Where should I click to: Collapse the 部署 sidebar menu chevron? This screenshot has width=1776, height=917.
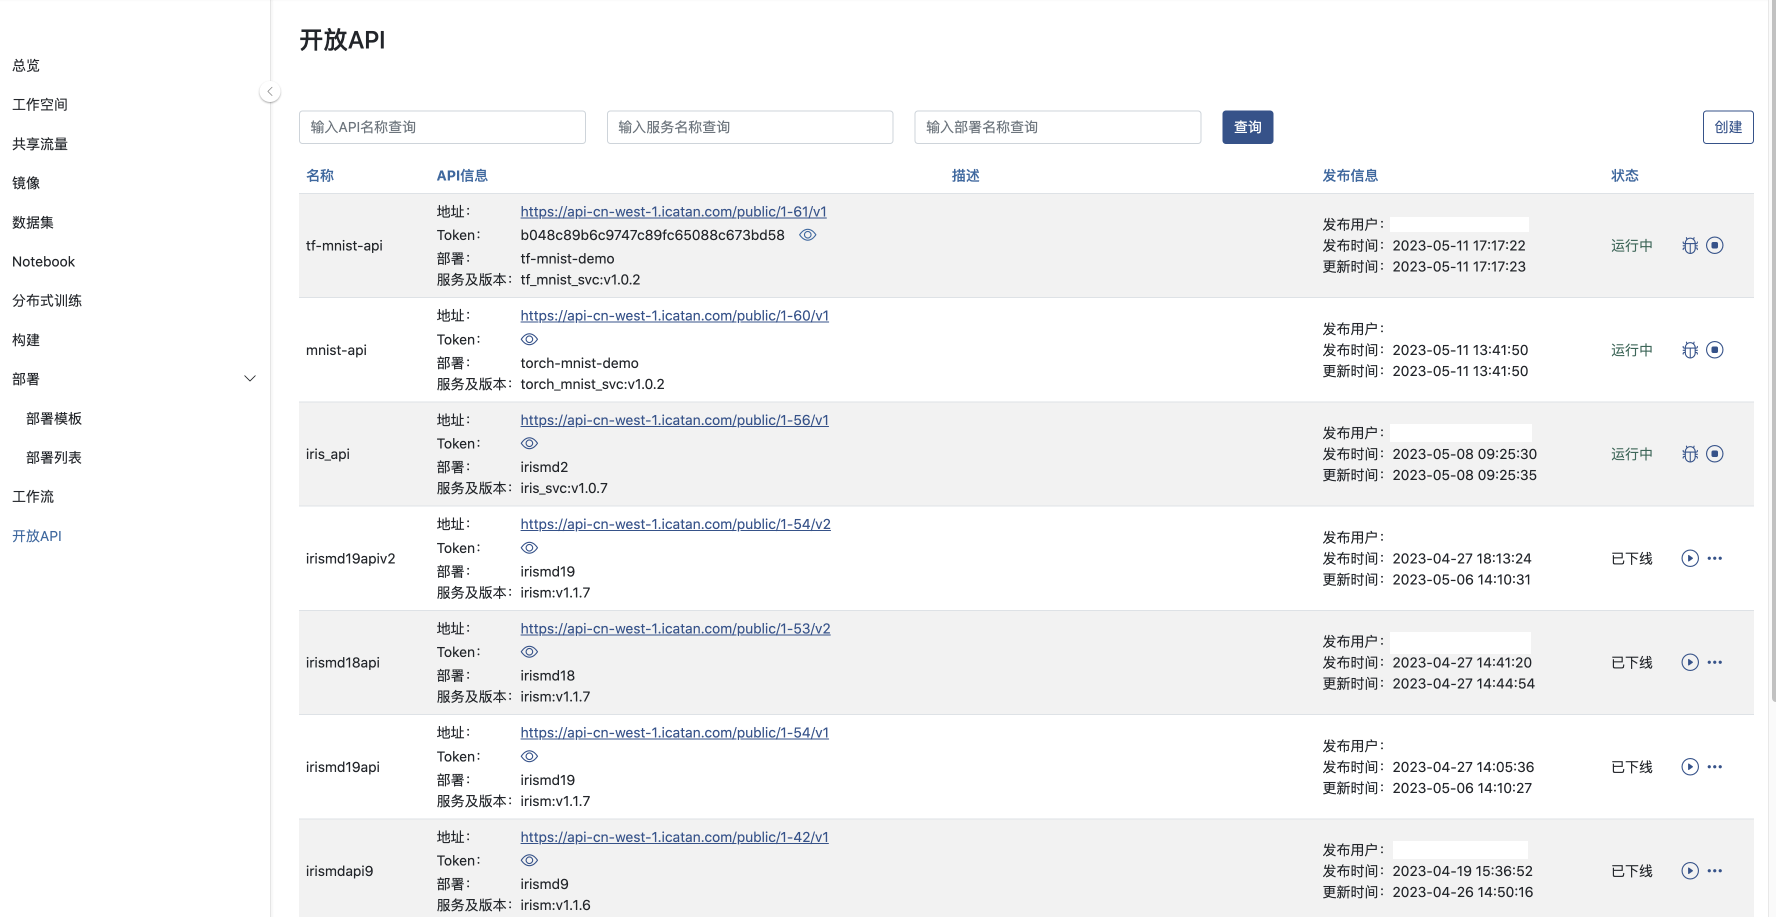coord(250,379)
